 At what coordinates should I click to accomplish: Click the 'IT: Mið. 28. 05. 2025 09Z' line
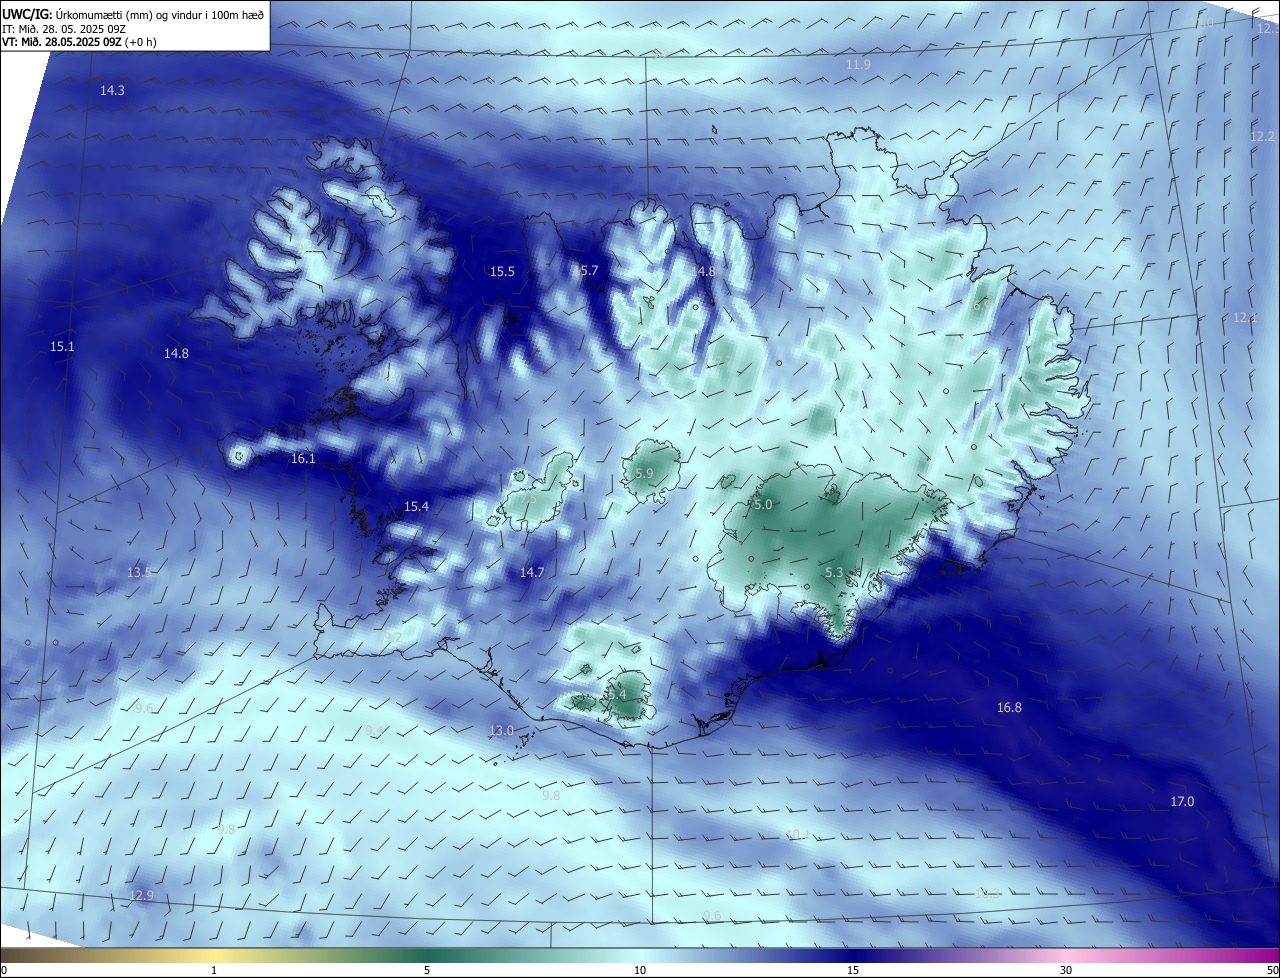pos(65,28)
